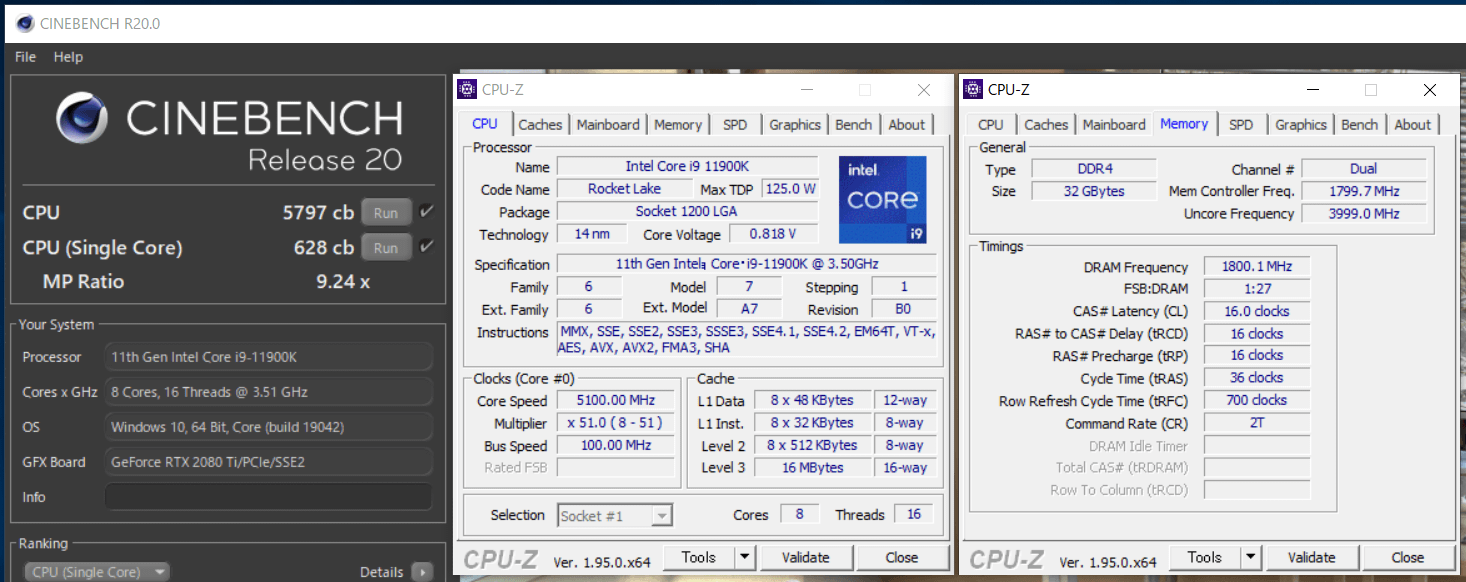Click the Info input field in Your System
Viewport: 1466px width, 582px height.
click(x=269, y=497)
